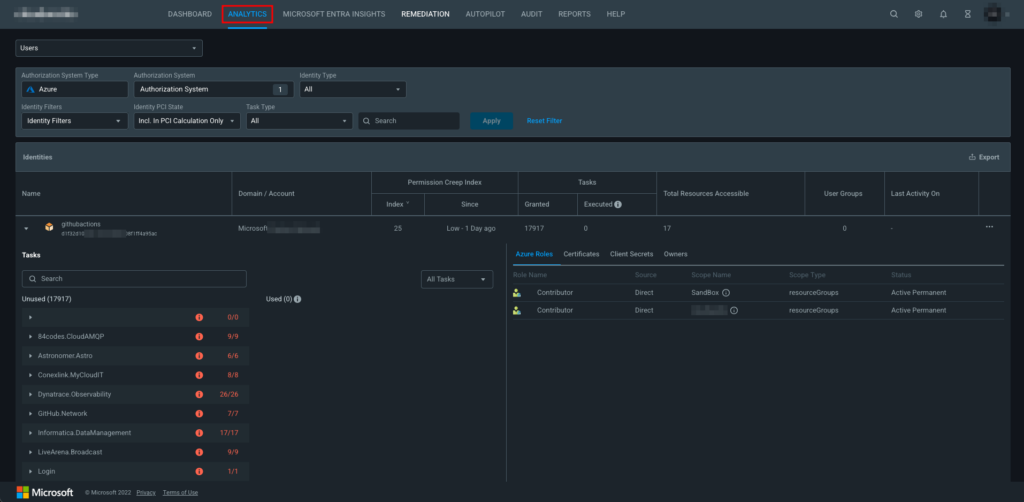Expand the GitHub.Network task group

[31, 414]
